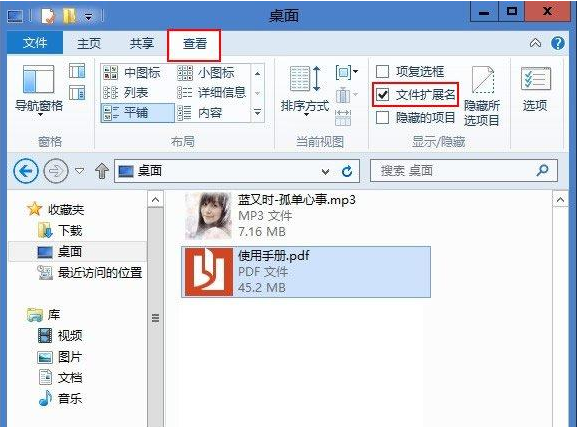Collapse the ribbon with the up chevron
577x427 pixels.
point(535,43)
